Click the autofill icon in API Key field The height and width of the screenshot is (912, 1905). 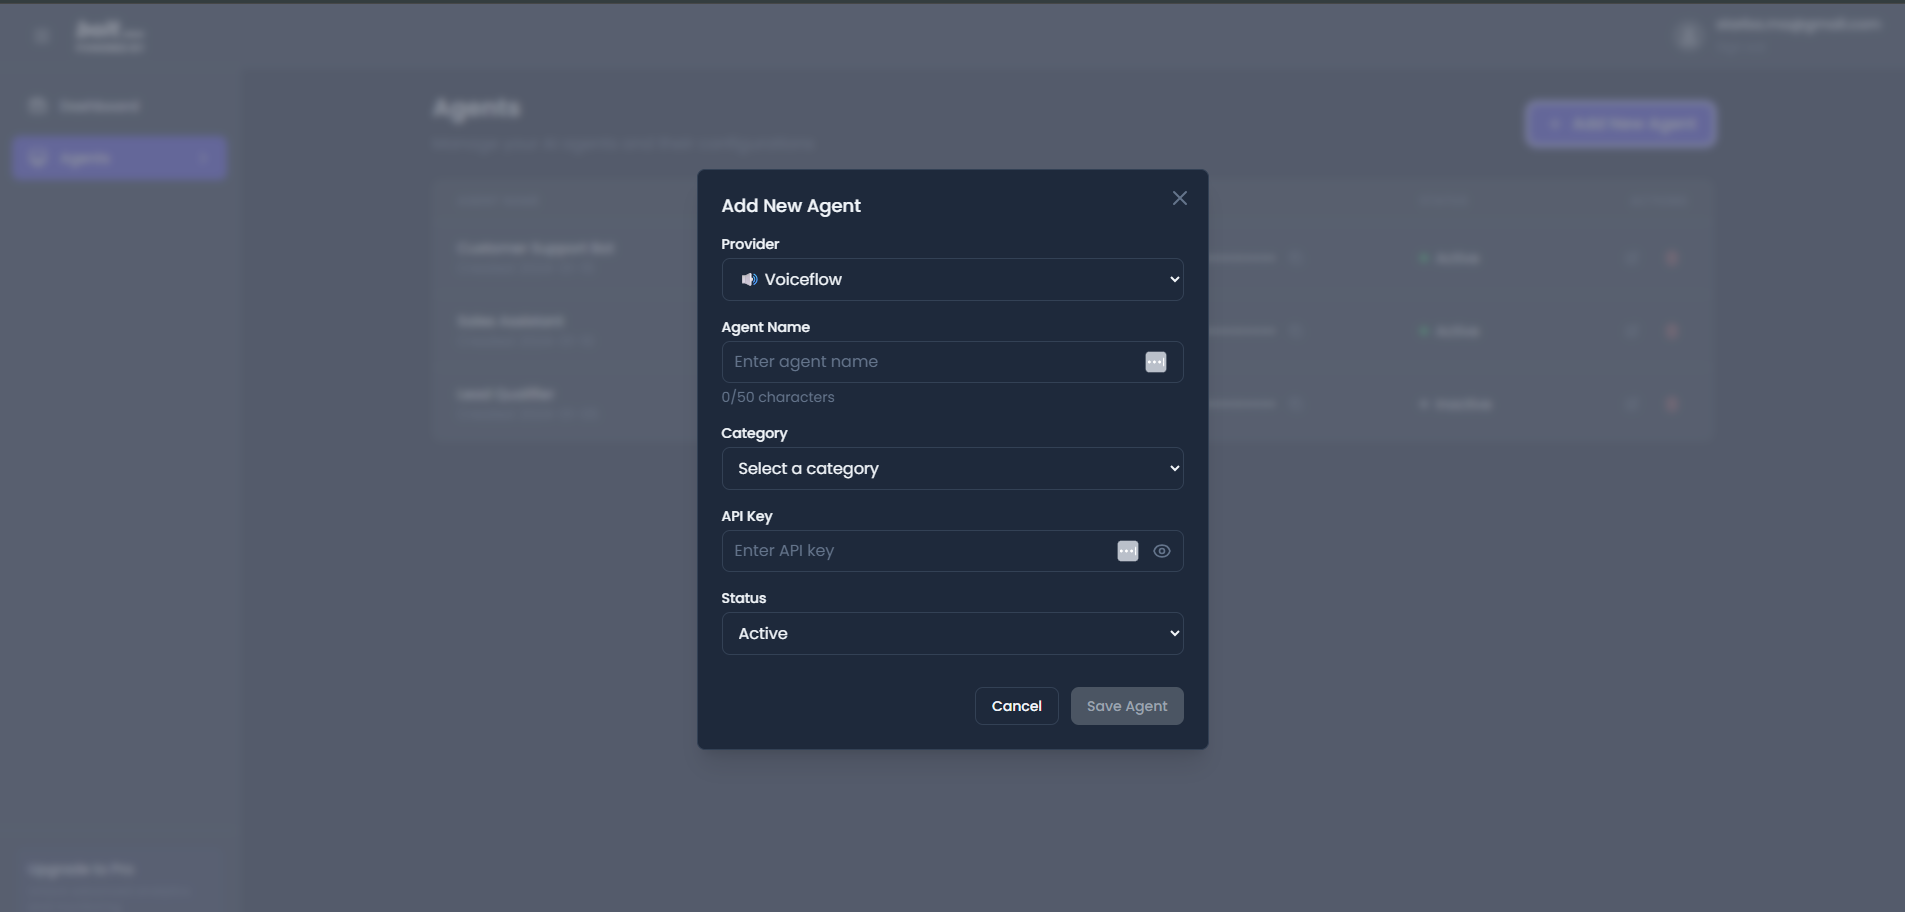tap(1127, 551)
